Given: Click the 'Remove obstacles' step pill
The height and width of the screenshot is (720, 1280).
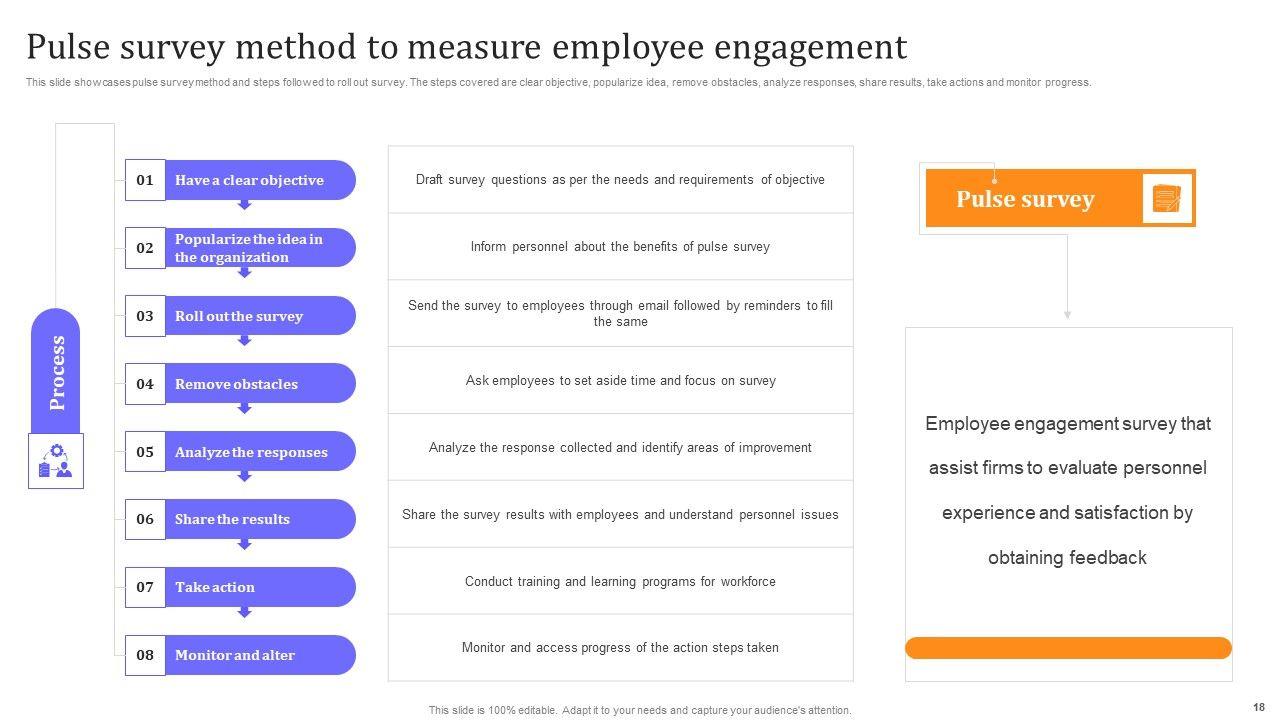Looking at the screenshot, I should coord(258,384).
